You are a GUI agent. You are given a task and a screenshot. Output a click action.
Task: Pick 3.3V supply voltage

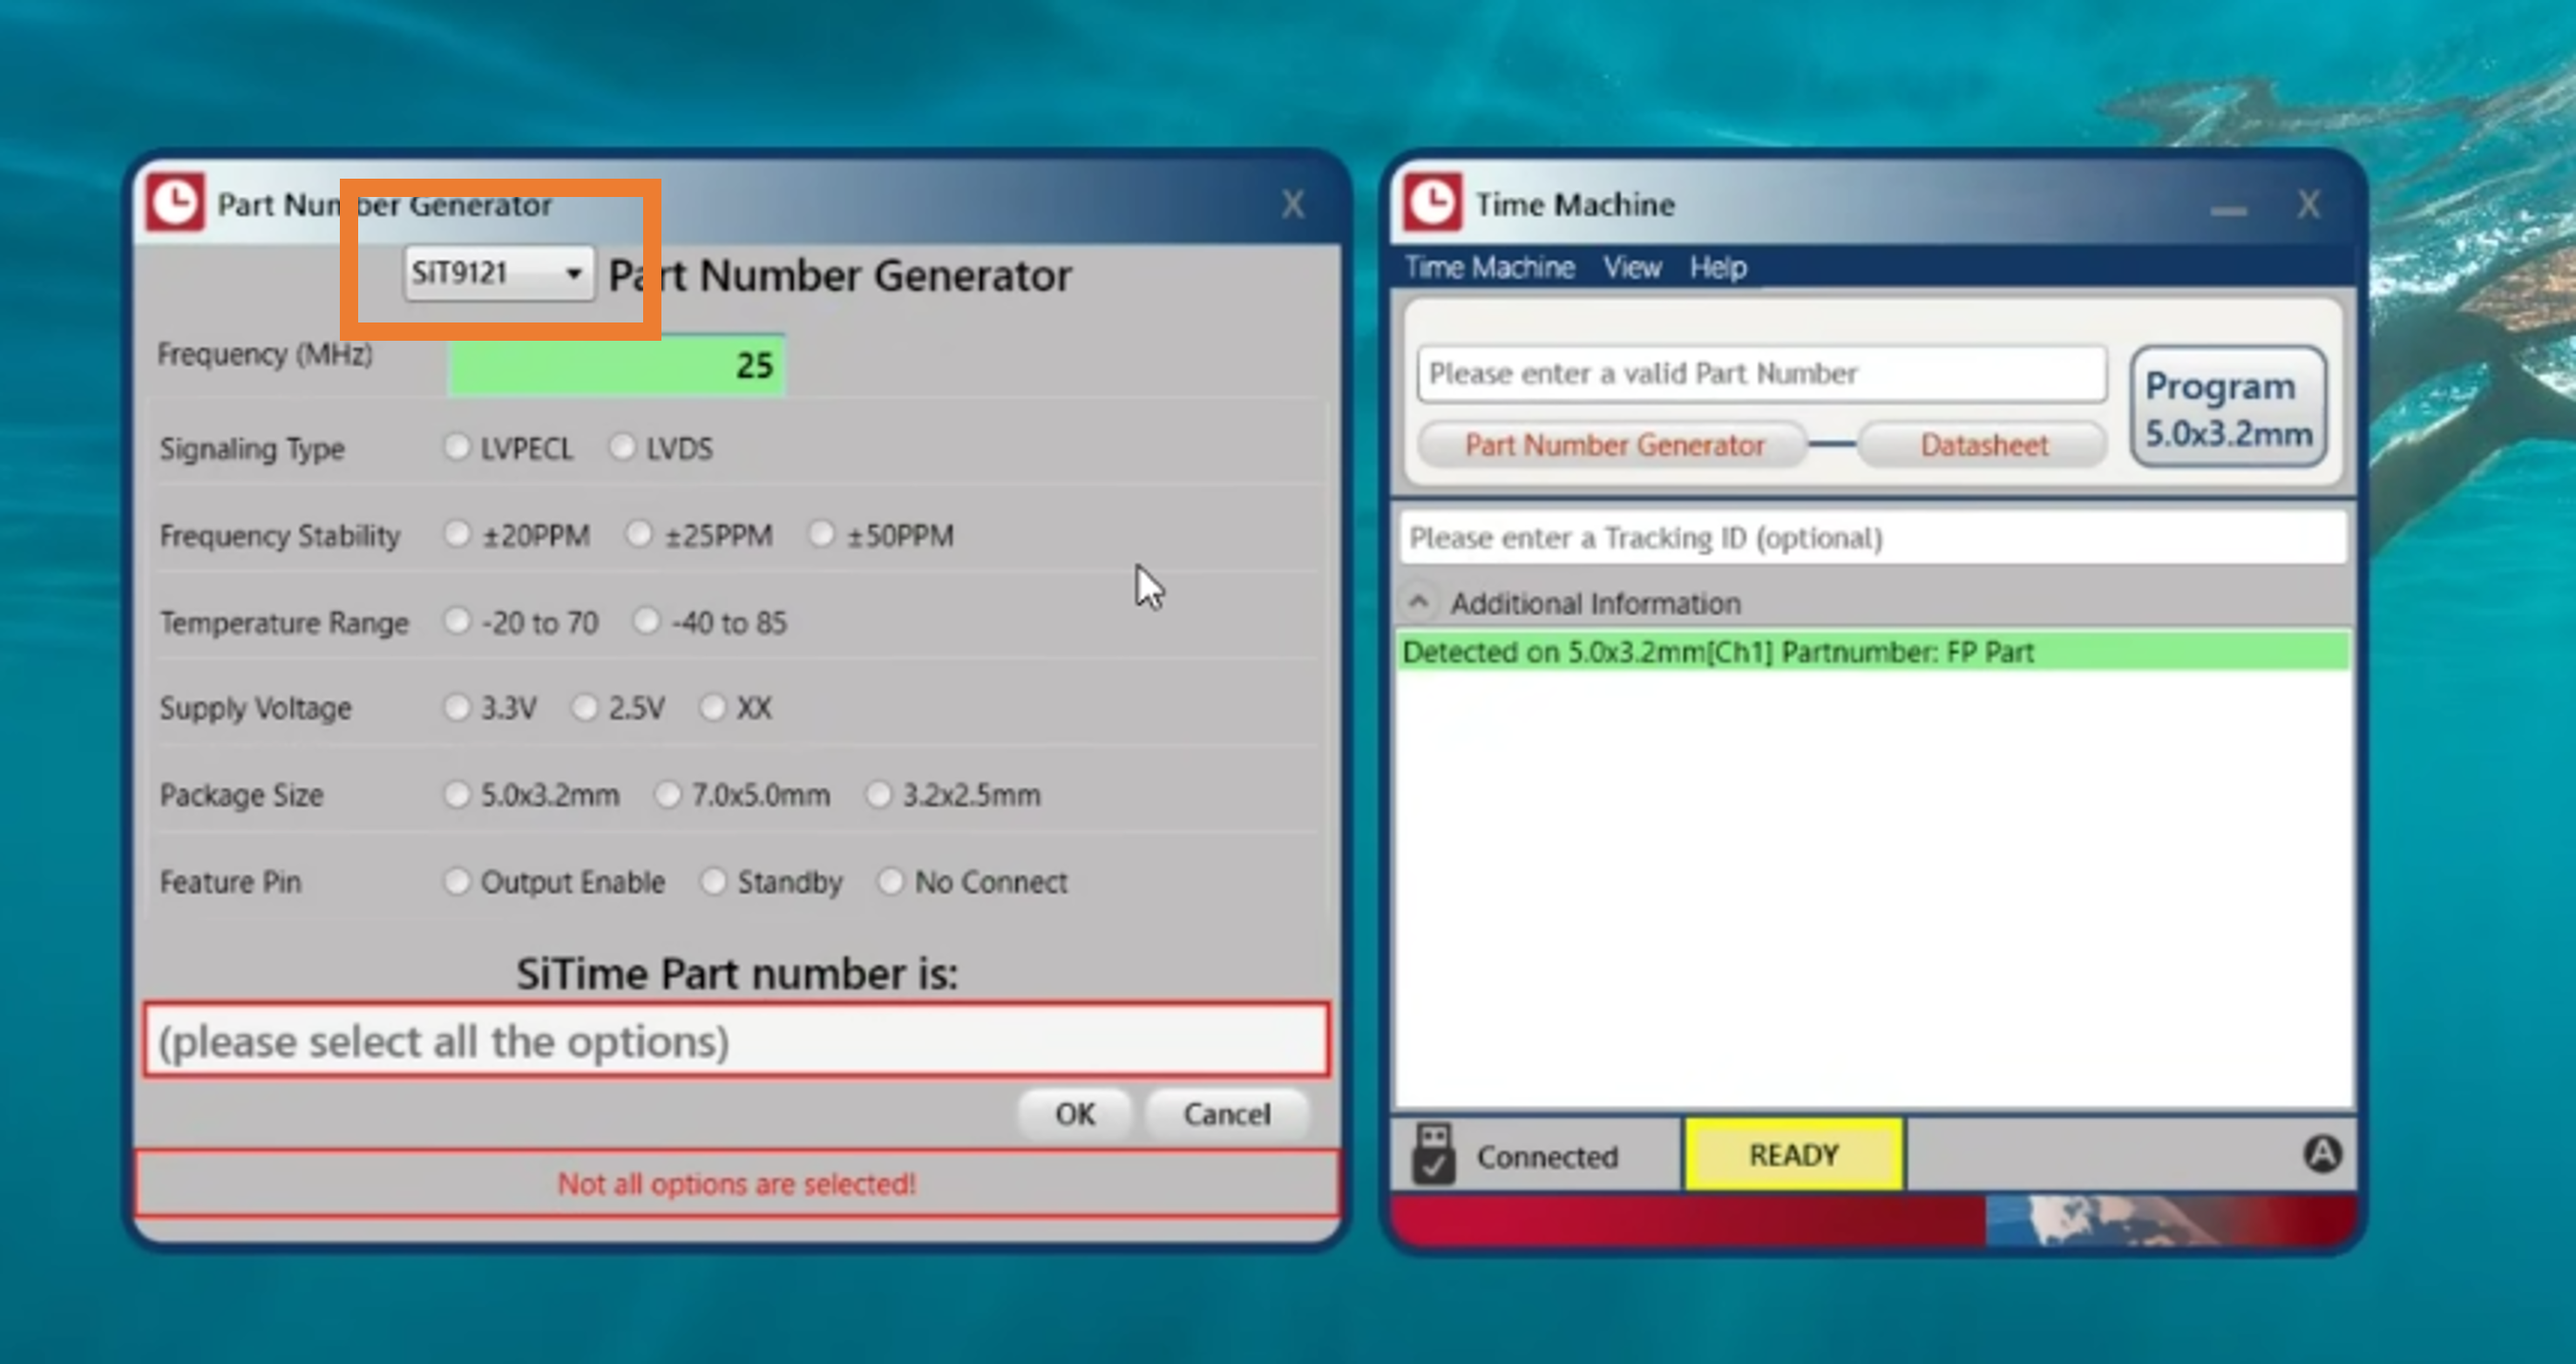point(457,707)
